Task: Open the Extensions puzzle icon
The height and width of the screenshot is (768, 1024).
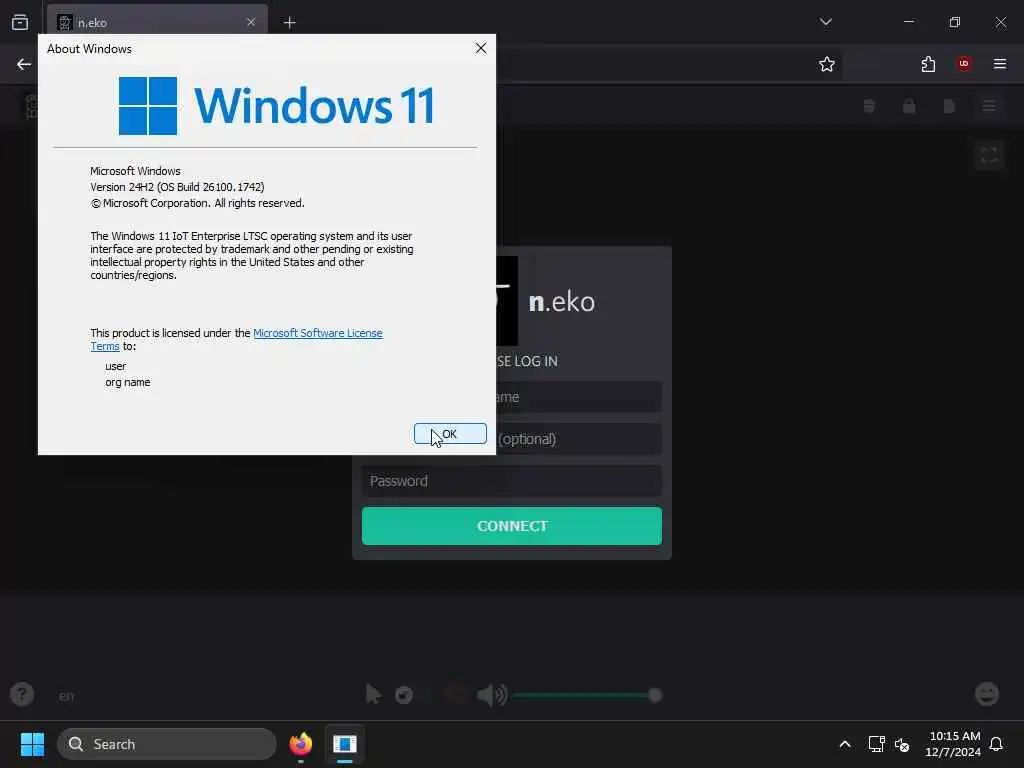Action: [928, 64]
